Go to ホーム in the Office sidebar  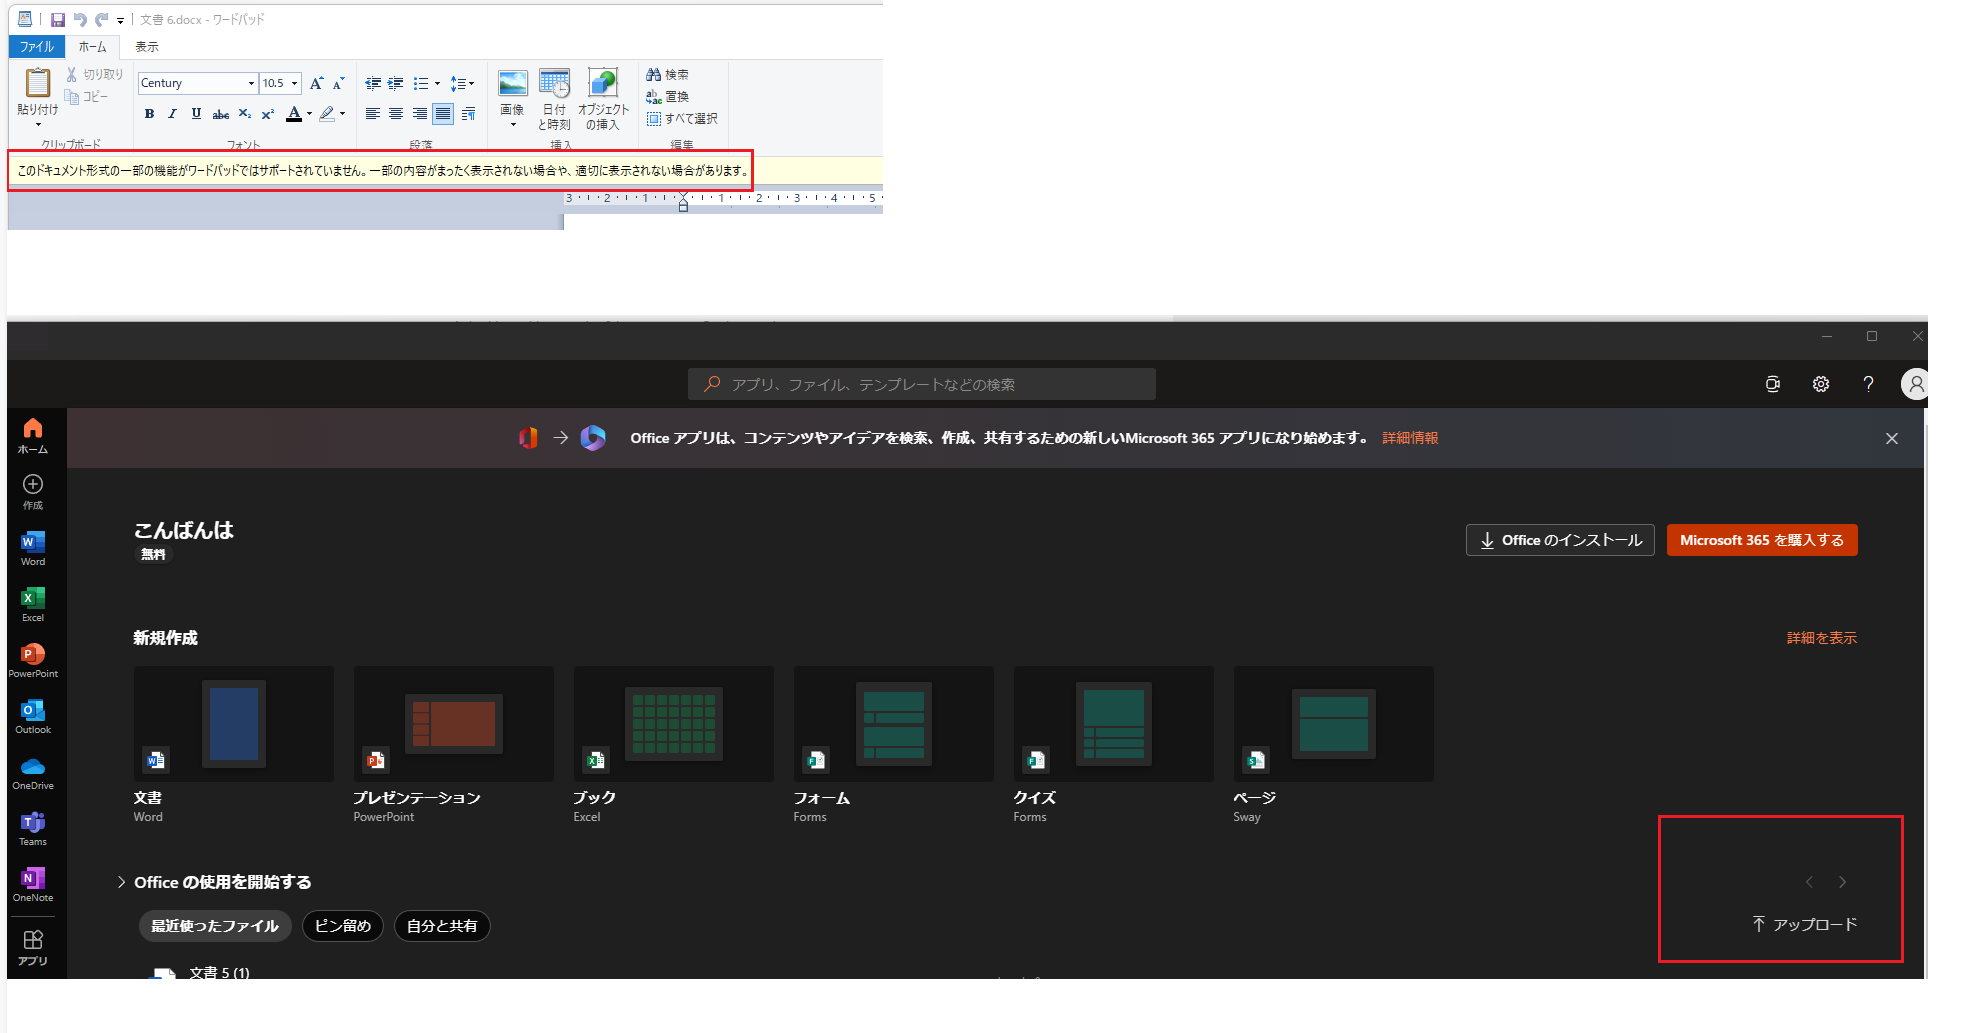pyautogui.click(x=33, y=436)
